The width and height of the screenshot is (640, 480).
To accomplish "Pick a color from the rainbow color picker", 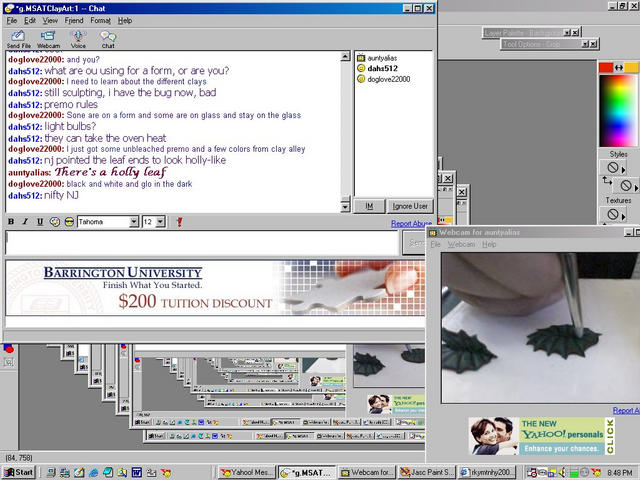I will coord(618,110).
